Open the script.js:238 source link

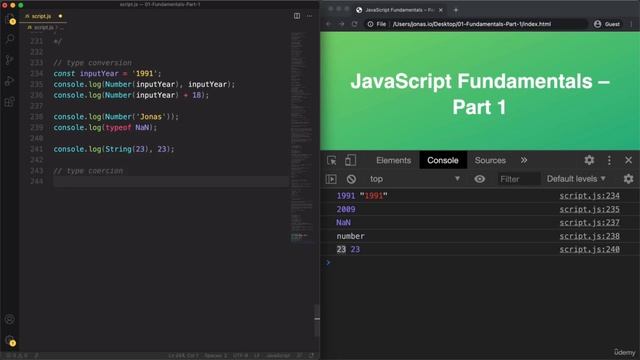[x=589, y=236]
